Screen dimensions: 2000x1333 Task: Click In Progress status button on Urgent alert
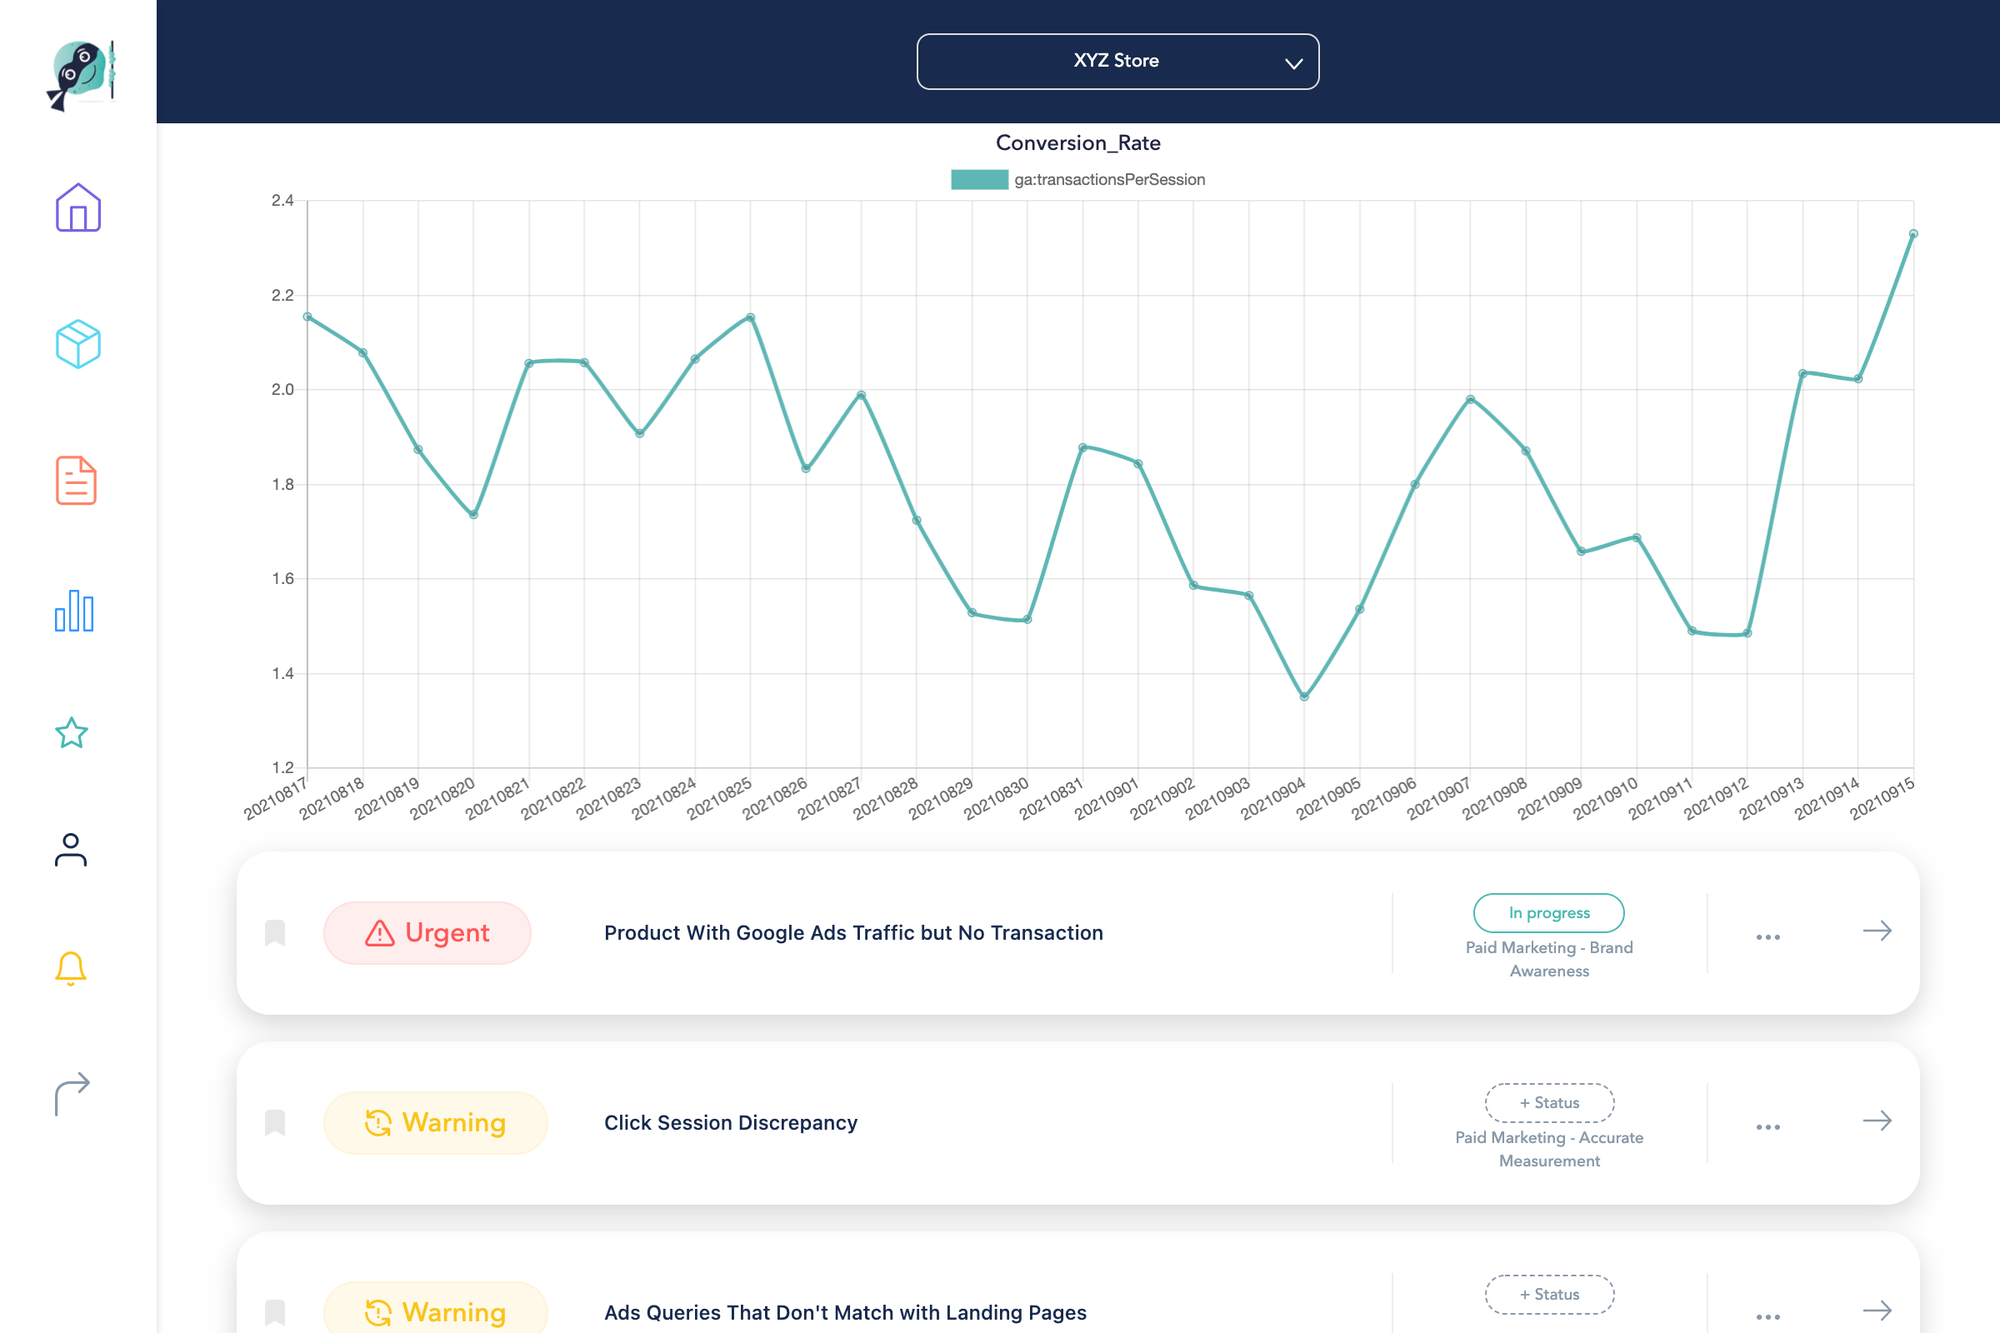(x=1549, y=912)
